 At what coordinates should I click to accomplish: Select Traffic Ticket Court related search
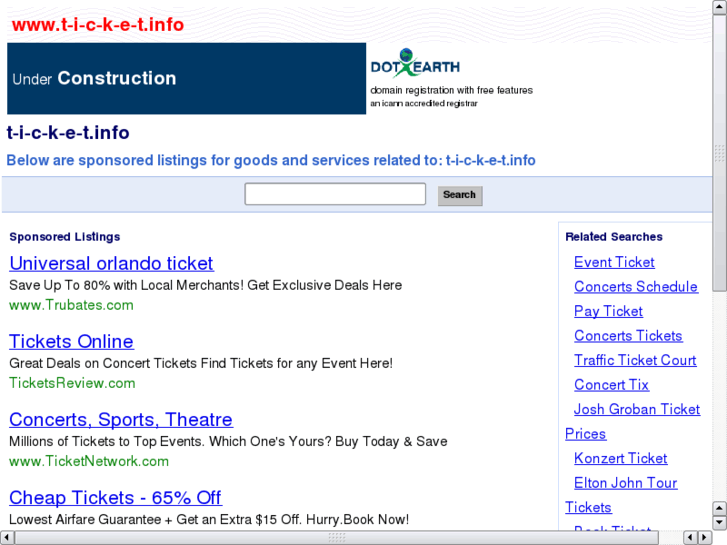[635, 360]
